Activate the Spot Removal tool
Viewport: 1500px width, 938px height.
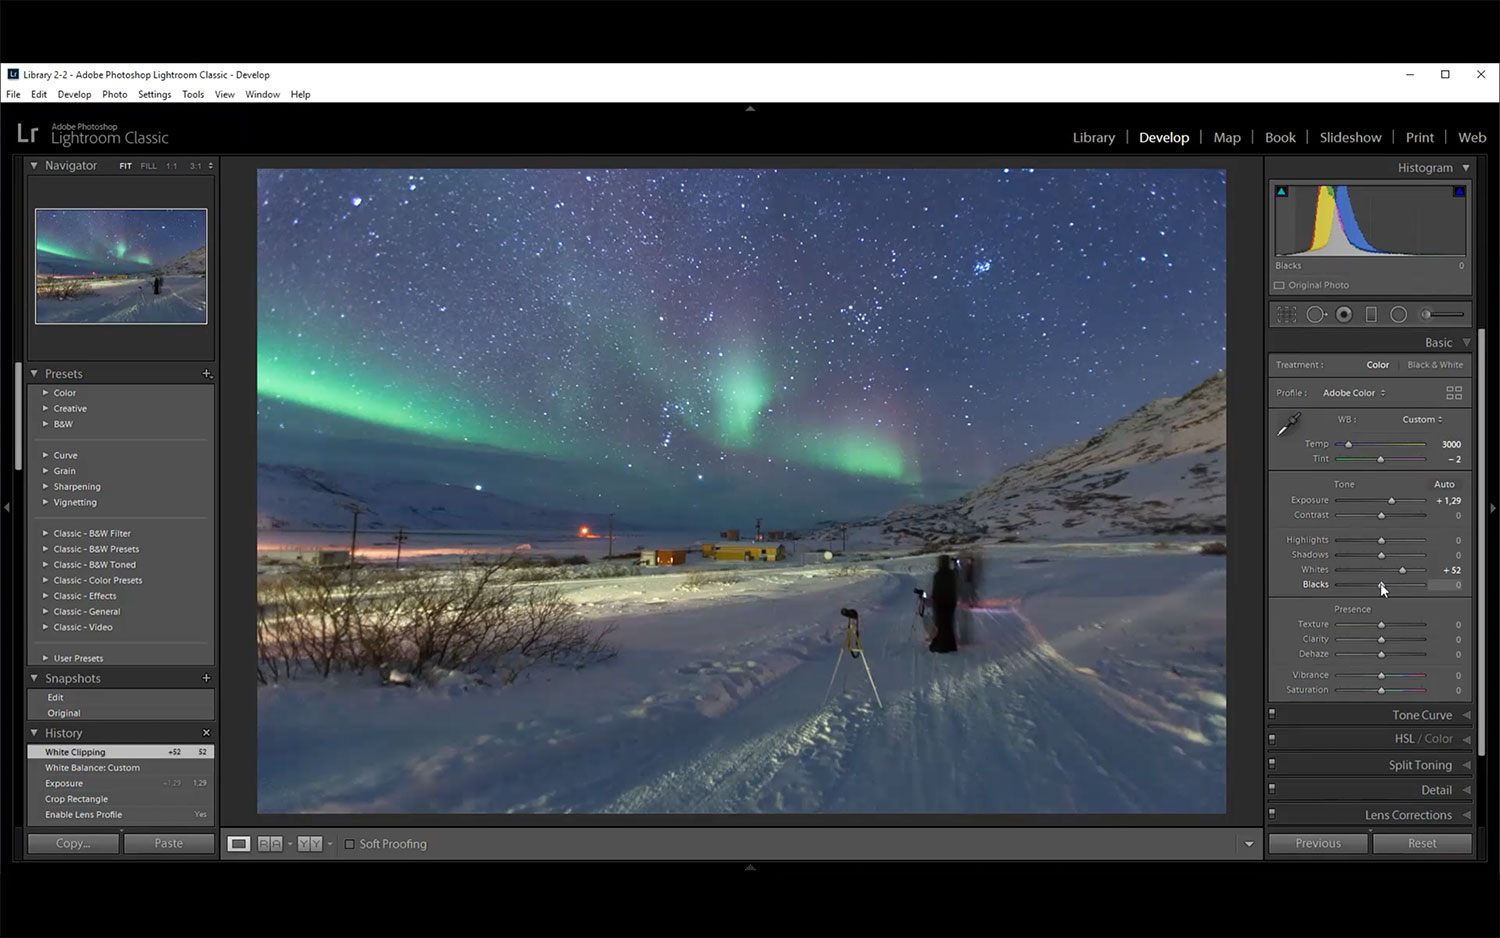tap(1316, 314)
